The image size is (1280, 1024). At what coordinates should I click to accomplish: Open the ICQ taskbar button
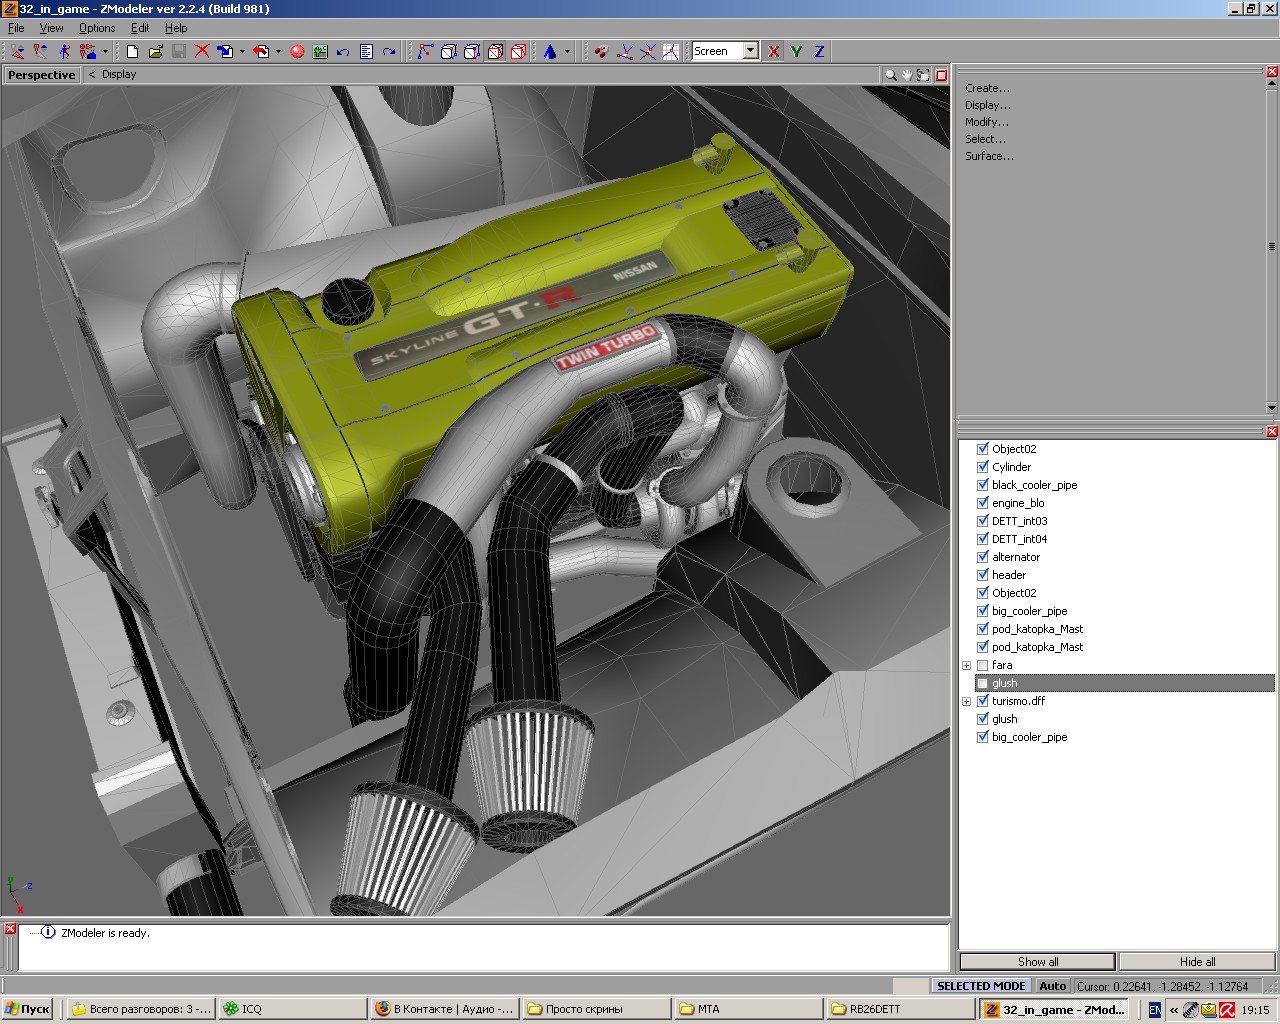pyautogui.click(x=292, y=1009)
